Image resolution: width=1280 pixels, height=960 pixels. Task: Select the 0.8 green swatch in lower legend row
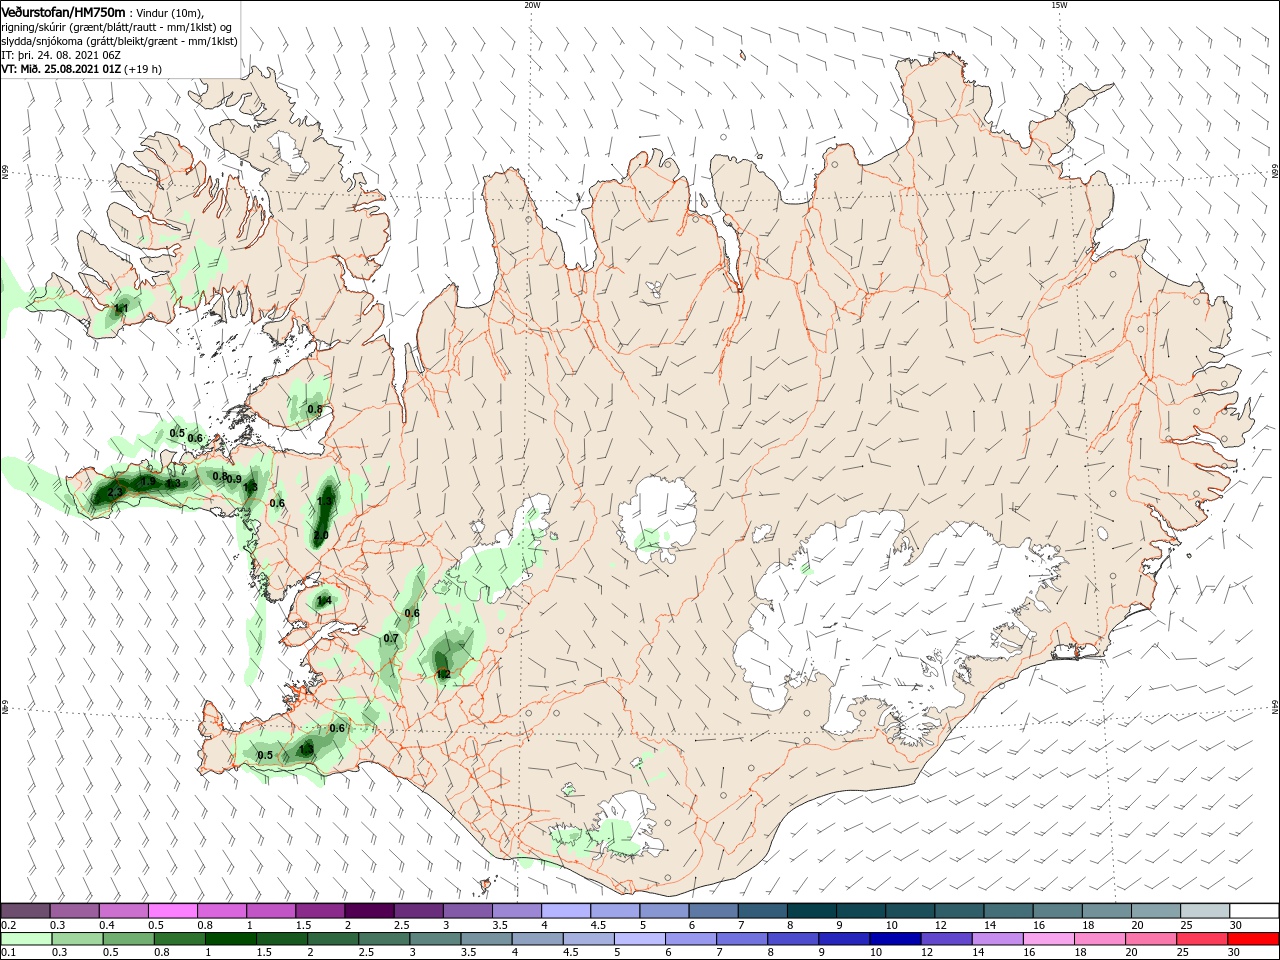click(180, 939)
